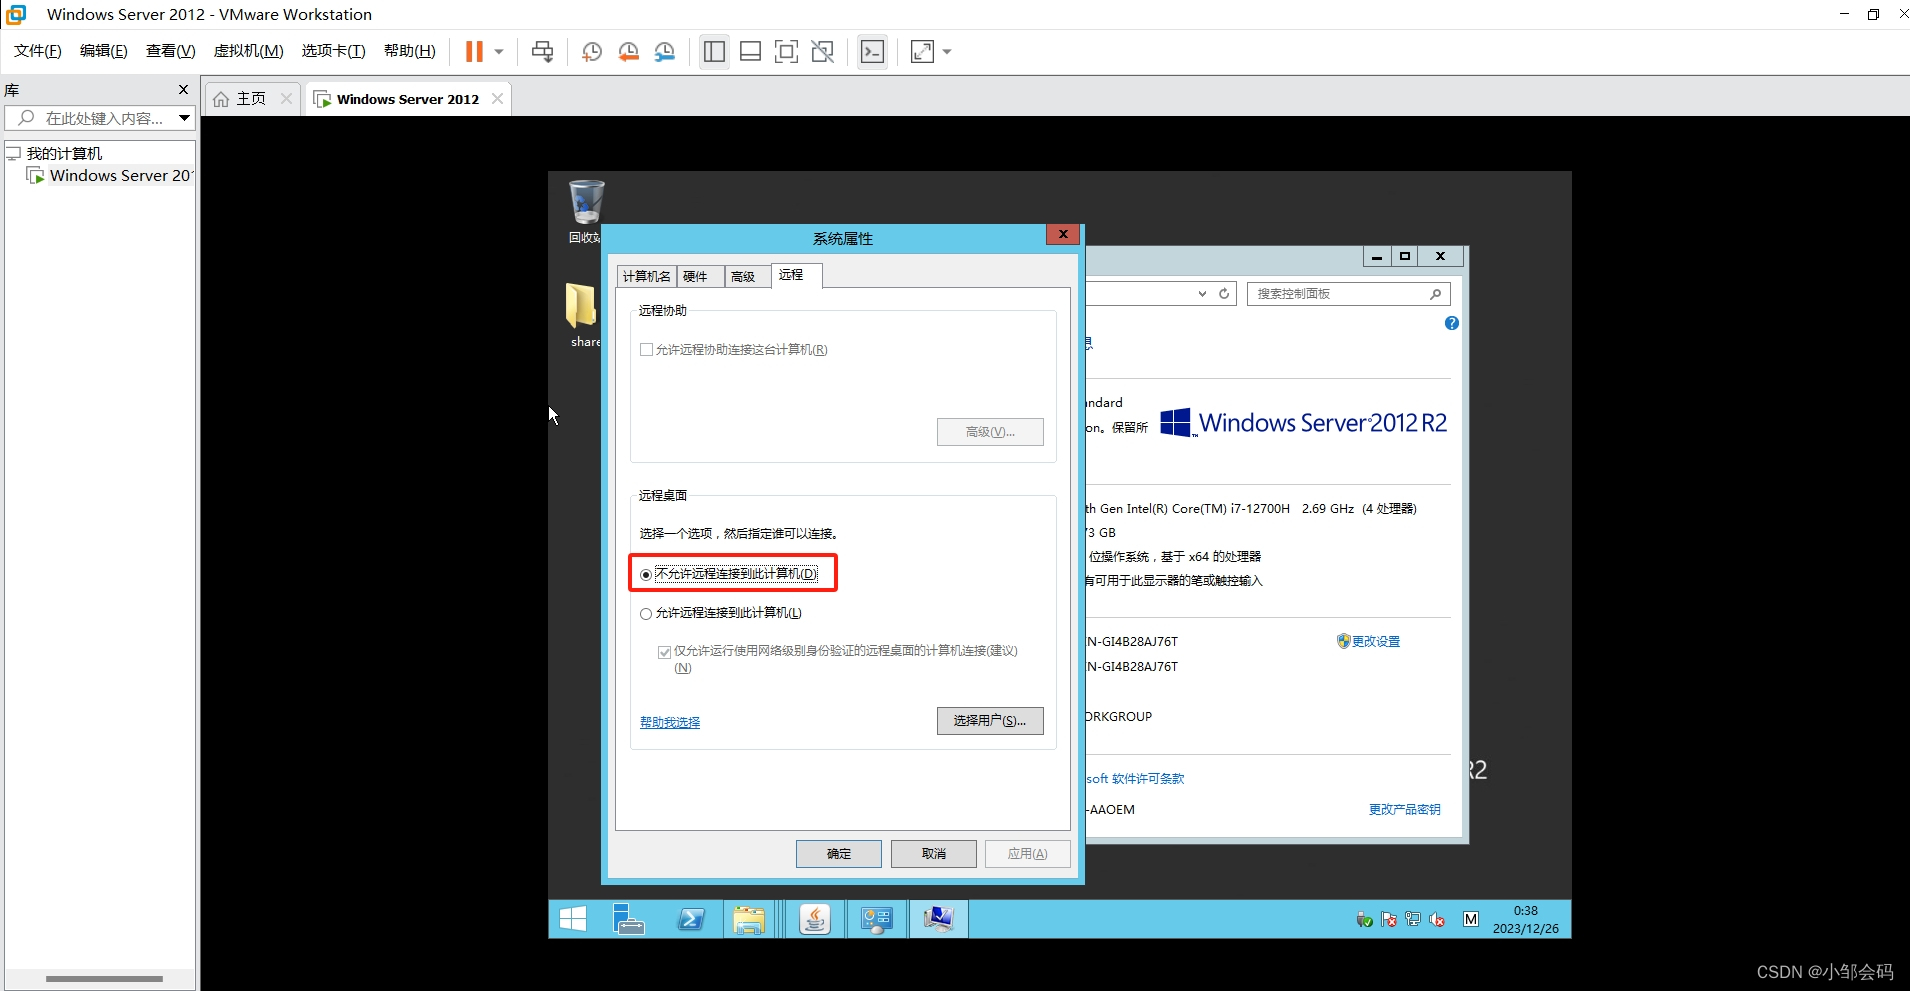Click the 应用(A) button
Viewport: 1910px width, 991px height.
point(1028,854)
